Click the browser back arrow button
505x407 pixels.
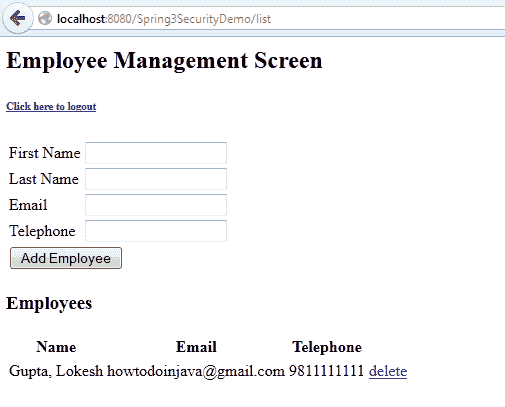(x=18, y=18)
